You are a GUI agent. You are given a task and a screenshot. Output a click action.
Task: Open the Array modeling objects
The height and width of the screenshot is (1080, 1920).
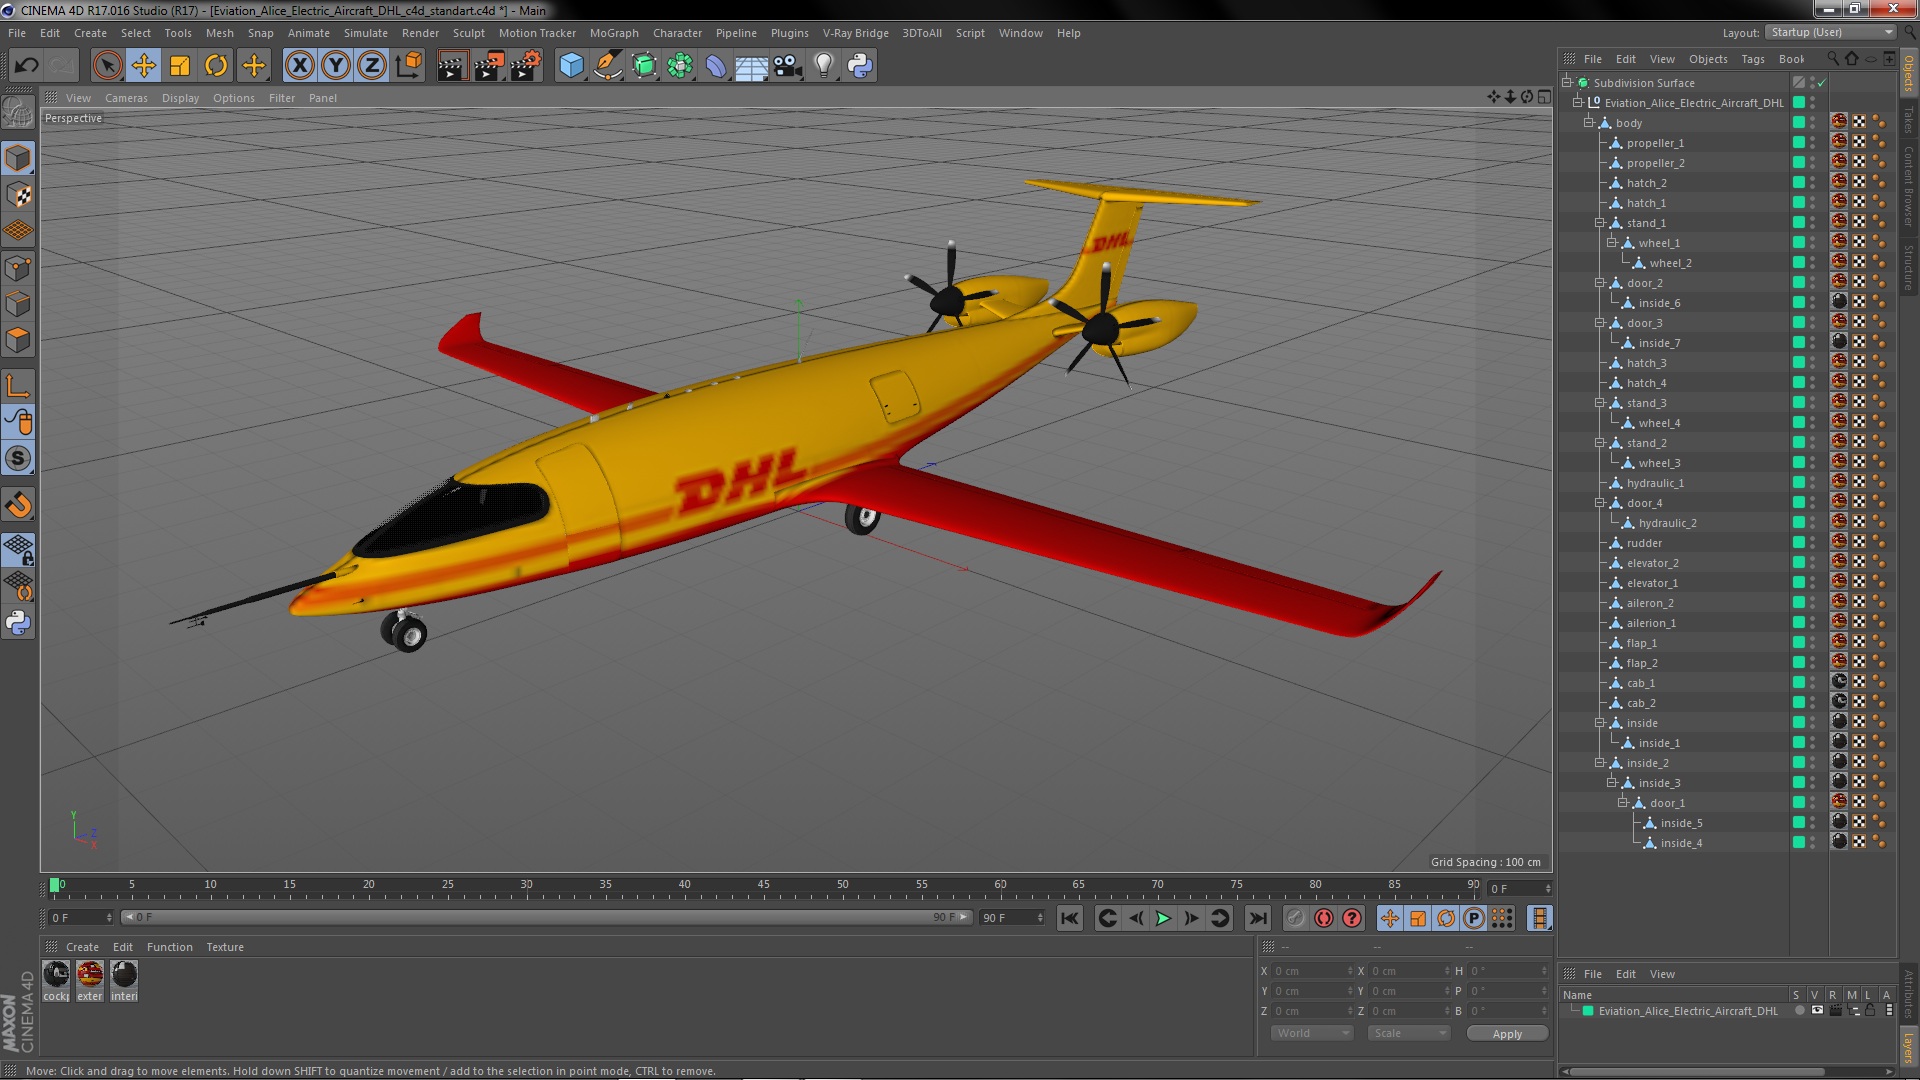680,66
